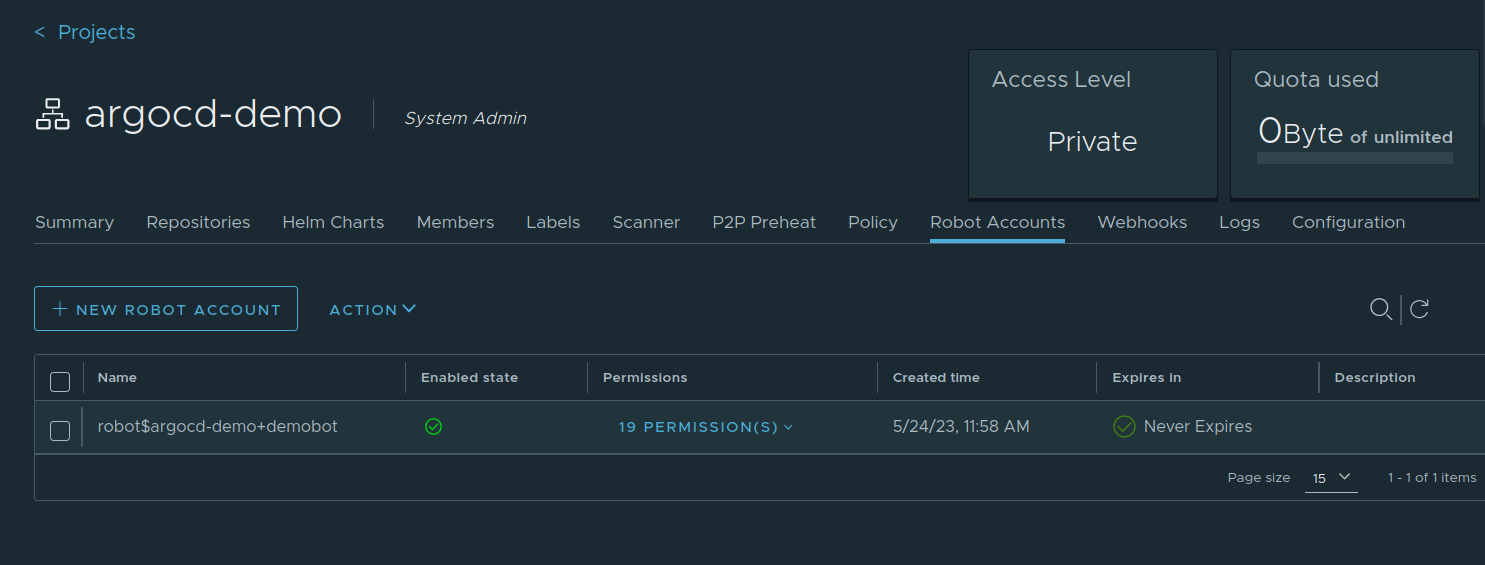This screenshot has width=1485, height=565.
Task: Click the search magnifier icon
Action: (x=1381, y=309)
